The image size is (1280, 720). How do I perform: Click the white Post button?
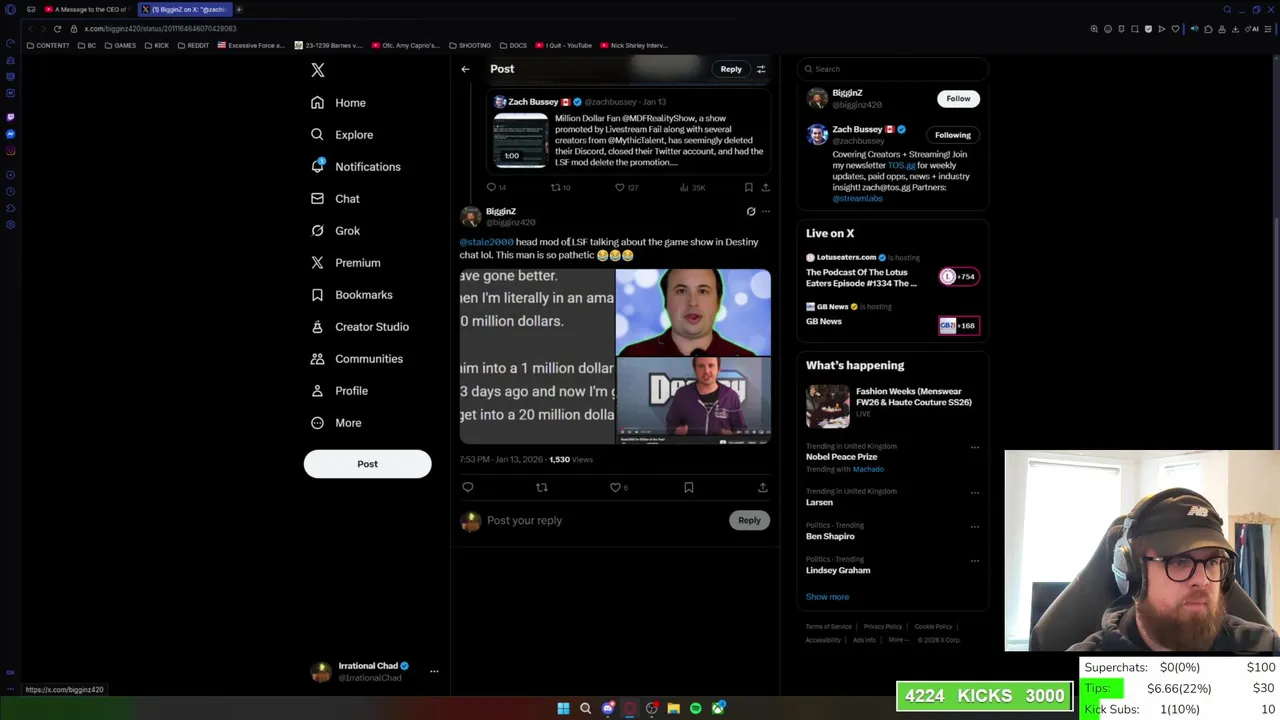tap(367, 464)
